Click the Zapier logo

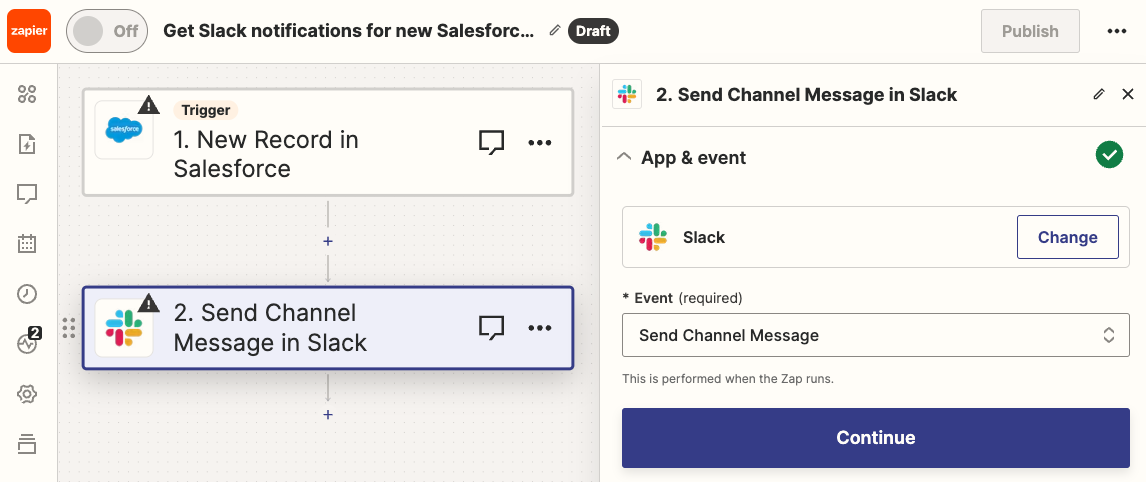pyautogui.click(x=28, y=31)
